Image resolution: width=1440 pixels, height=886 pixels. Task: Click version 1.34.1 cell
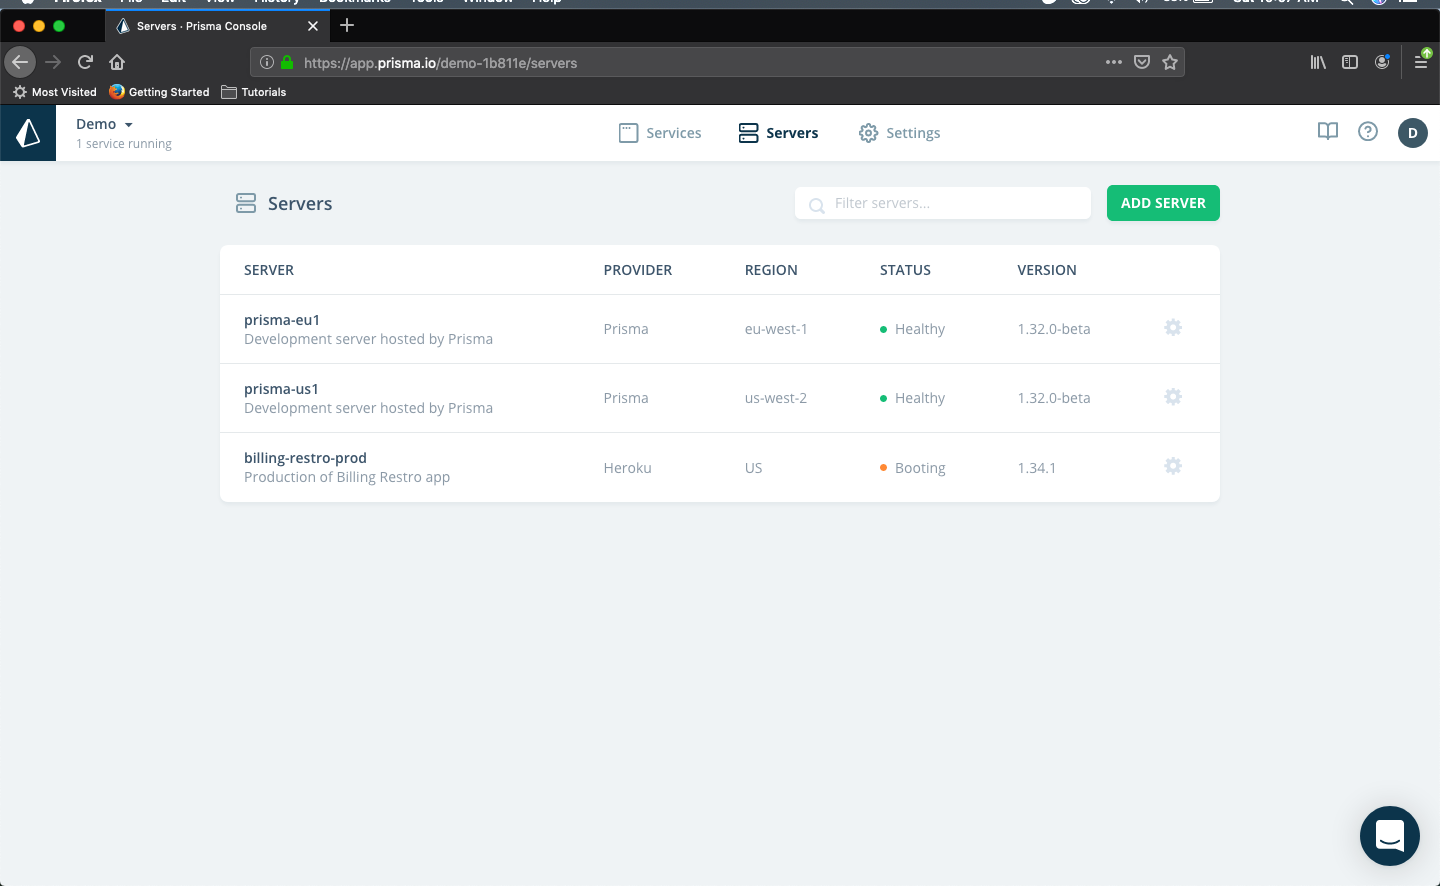tap(1037, 468)
